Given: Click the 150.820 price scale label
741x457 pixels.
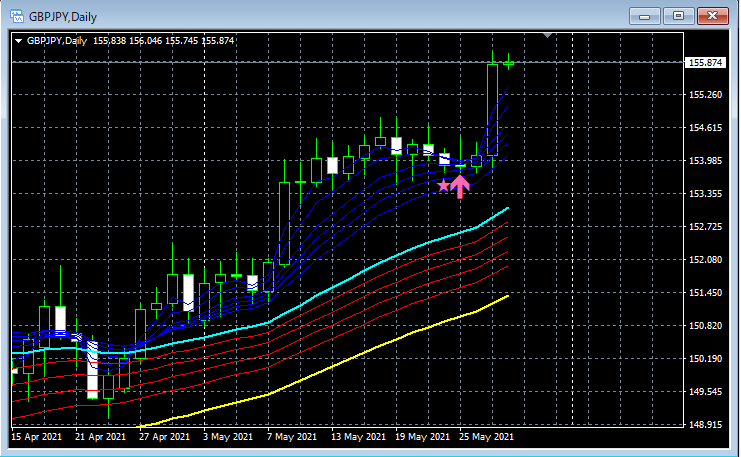Looking at the screenshot, I should [705, 326].
